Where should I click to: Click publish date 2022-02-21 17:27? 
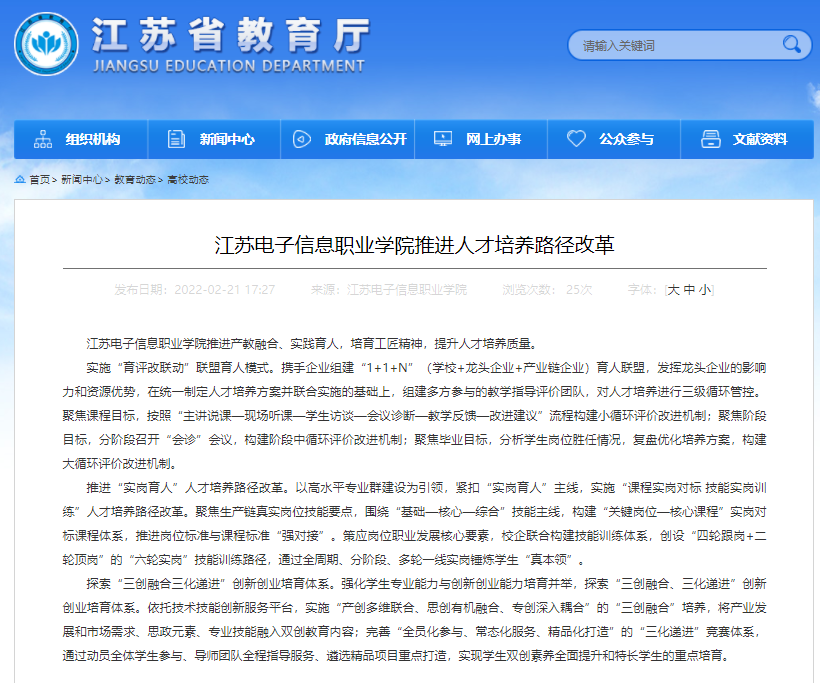(224, 290)
